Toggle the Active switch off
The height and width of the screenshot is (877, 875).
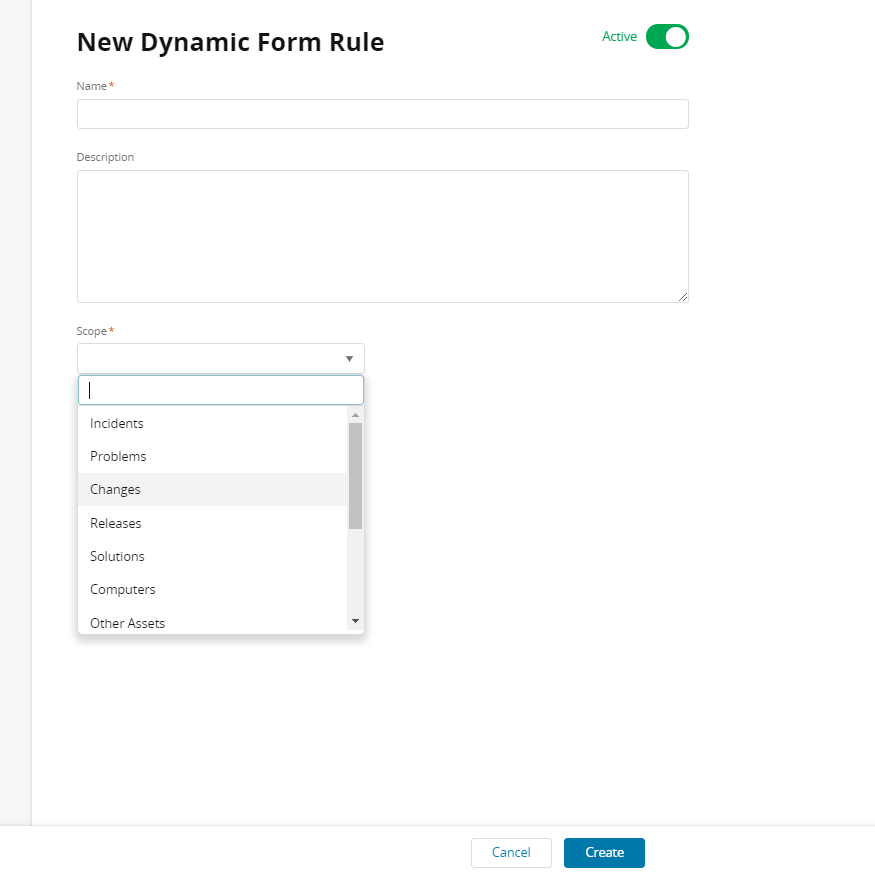click(667, 37)
